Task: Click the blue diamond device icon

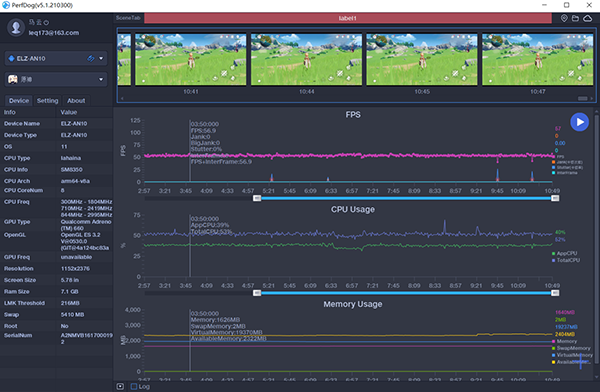Action: pyautogui.click(x=11, y=58)
